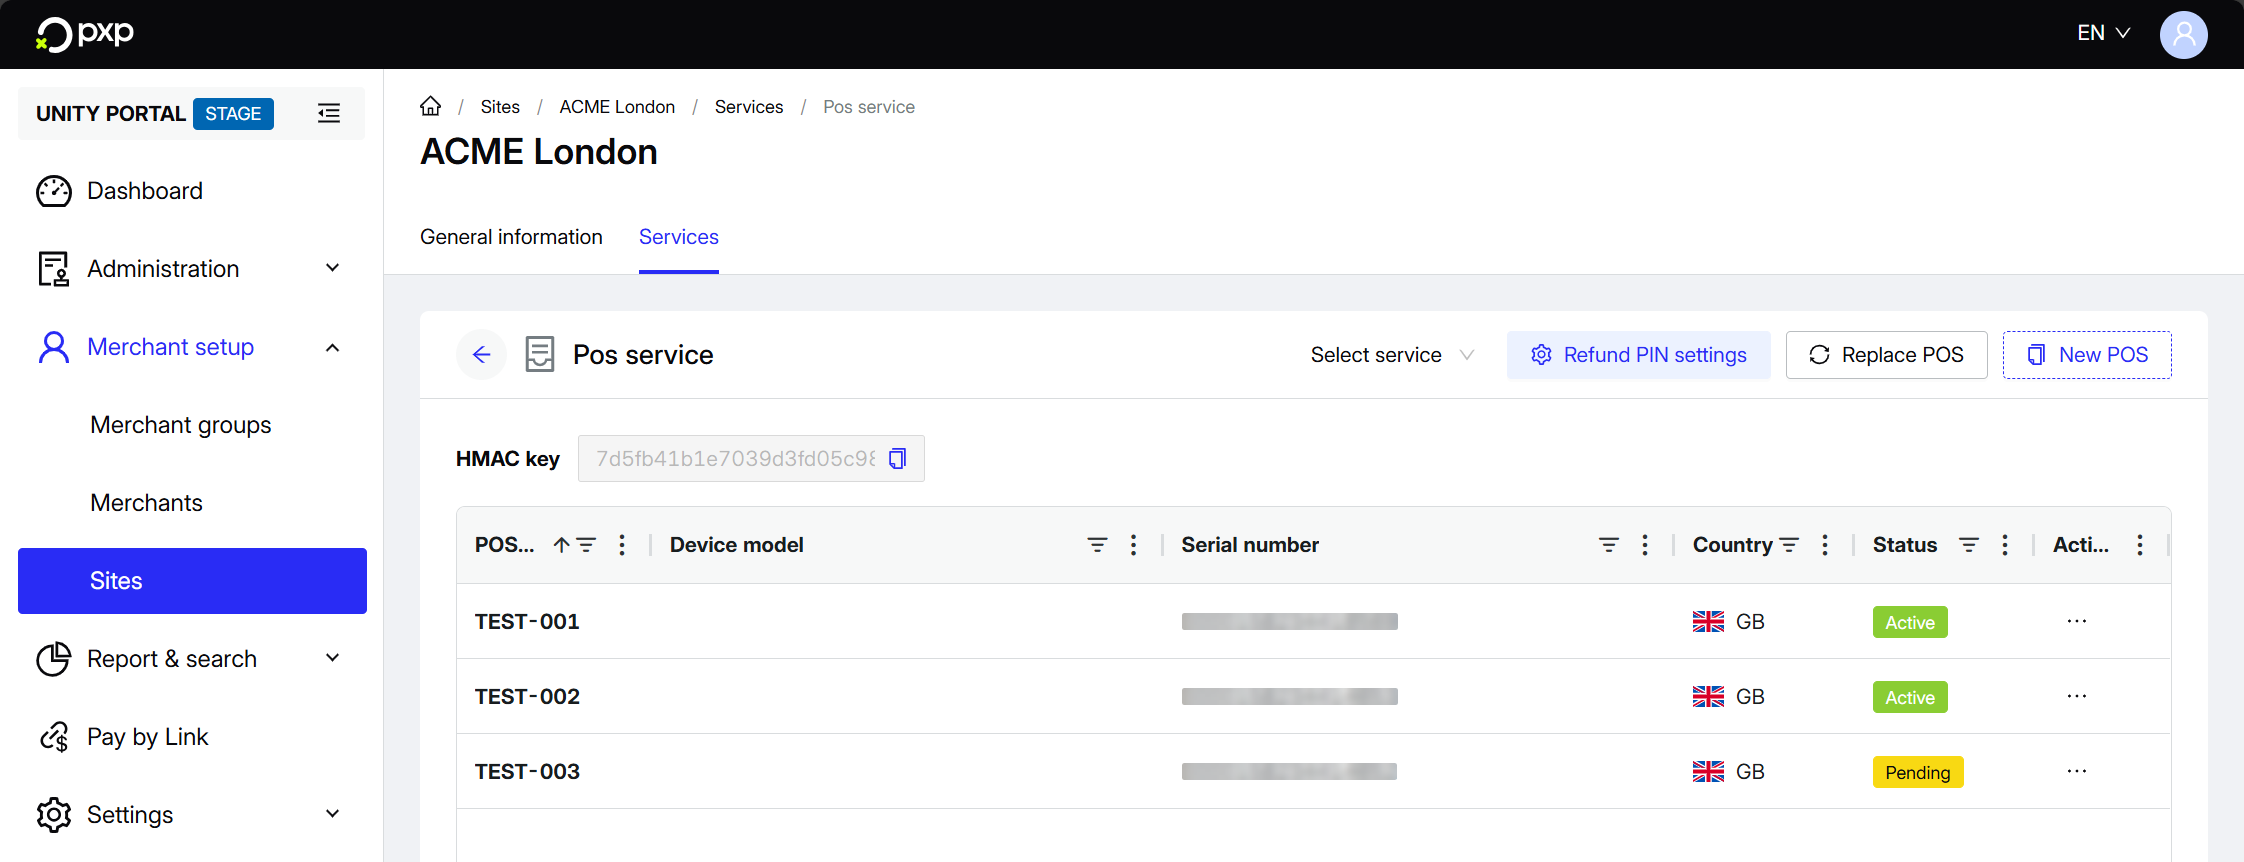Open Merchant groups in sidebar
Viewport: 2244px width, 862px height.
coord(181,425)
